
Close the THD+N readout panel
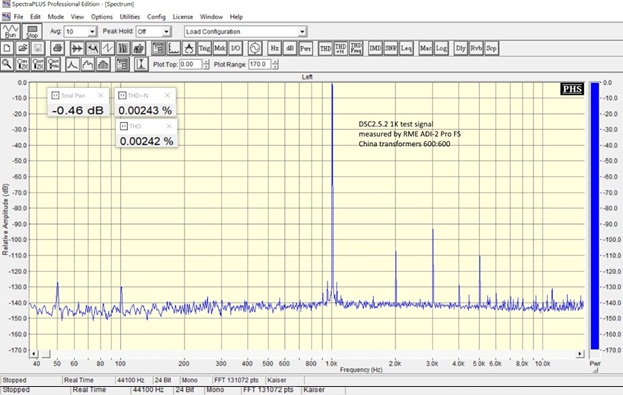(x=168, y=95)
